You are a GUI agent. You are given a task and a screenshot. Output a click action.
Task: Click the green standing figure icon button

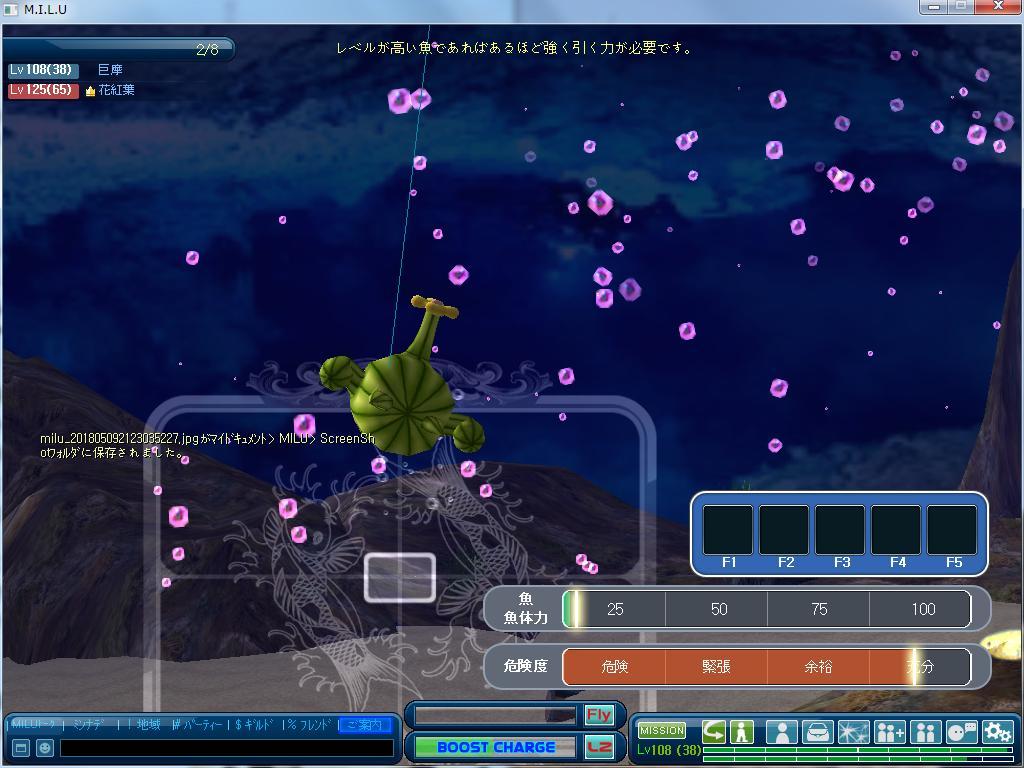(741, 732)
